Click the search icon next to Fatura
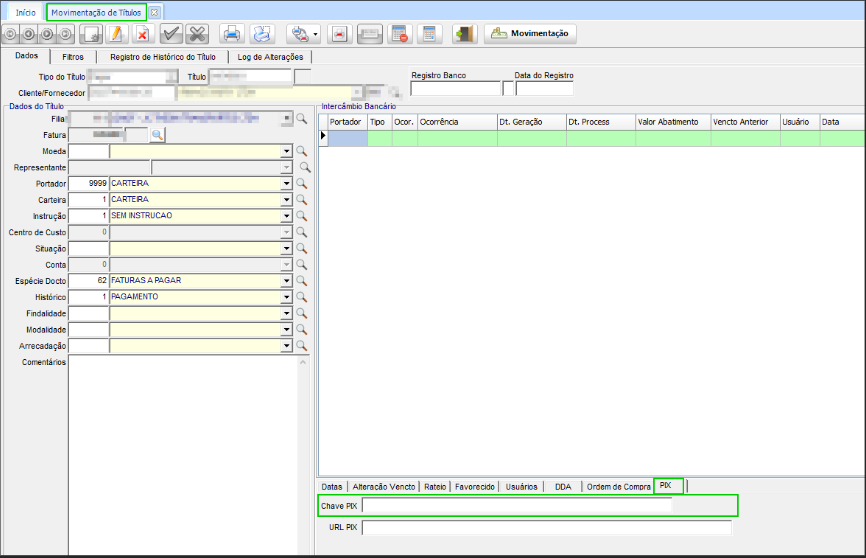This screenshot has height=558, width=866. click(158, 134)
